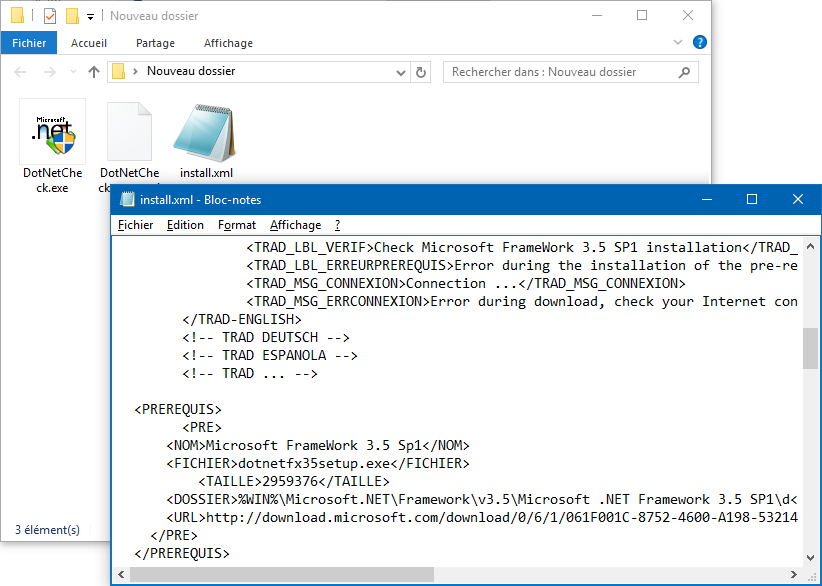Click Notepad scroll left arrow

[x=121, y=574]
